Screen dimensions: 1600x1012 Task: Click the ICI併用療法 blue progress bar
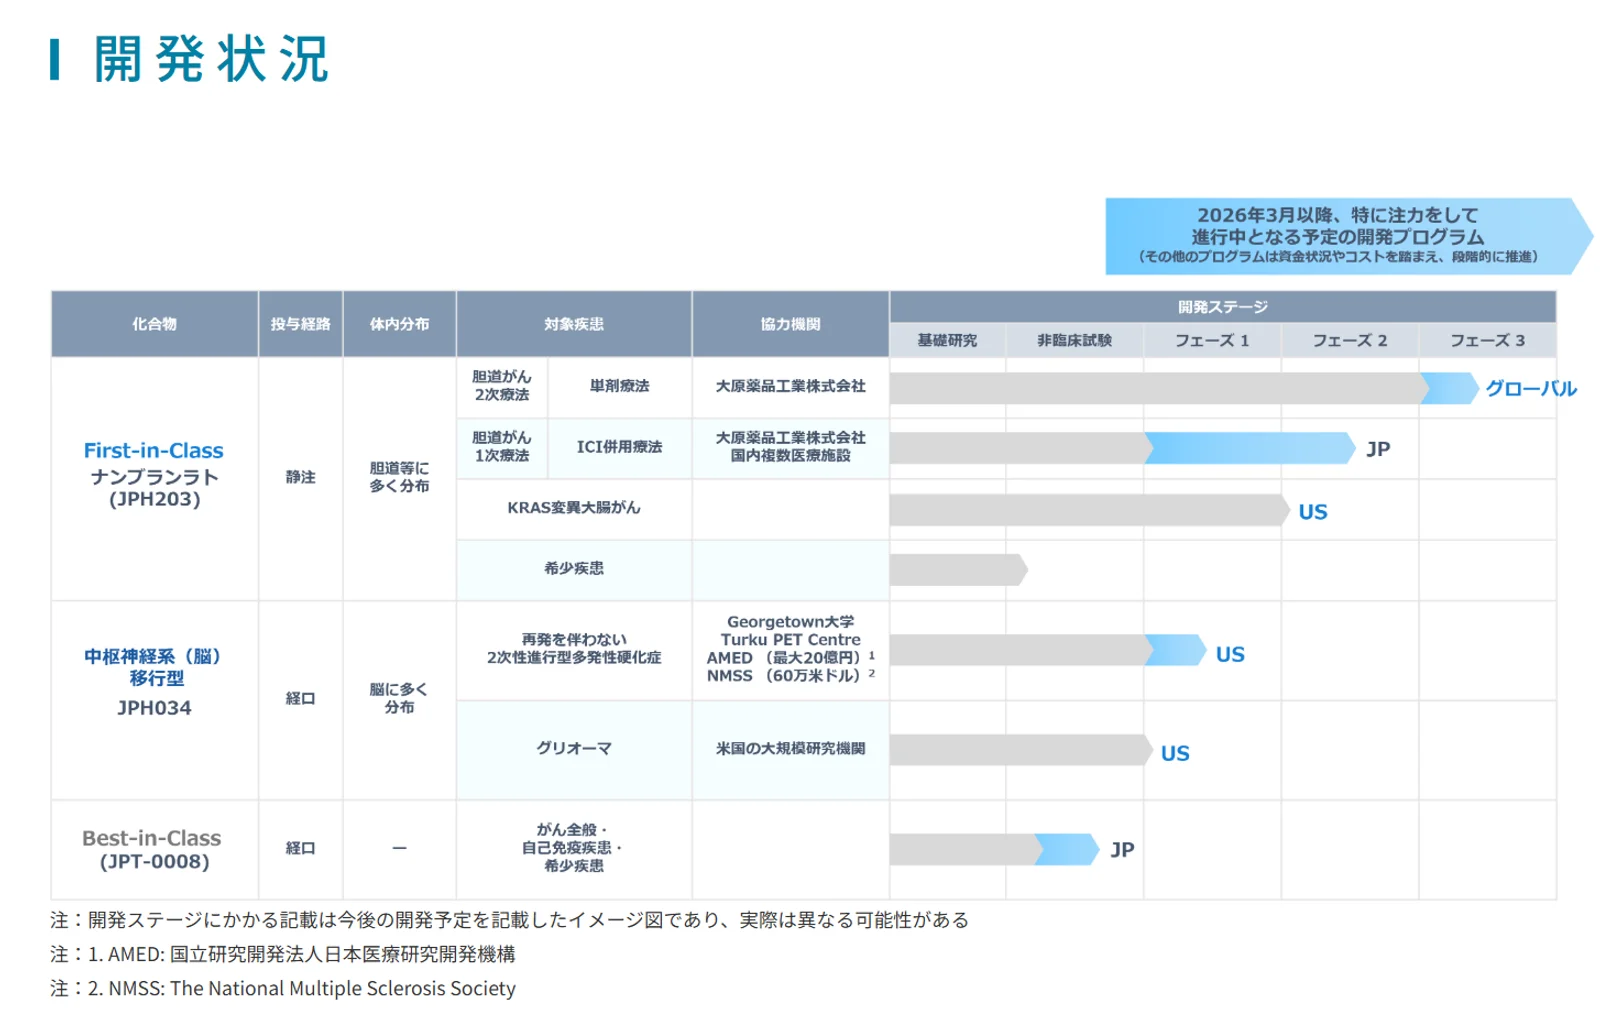coord(1250,448)
